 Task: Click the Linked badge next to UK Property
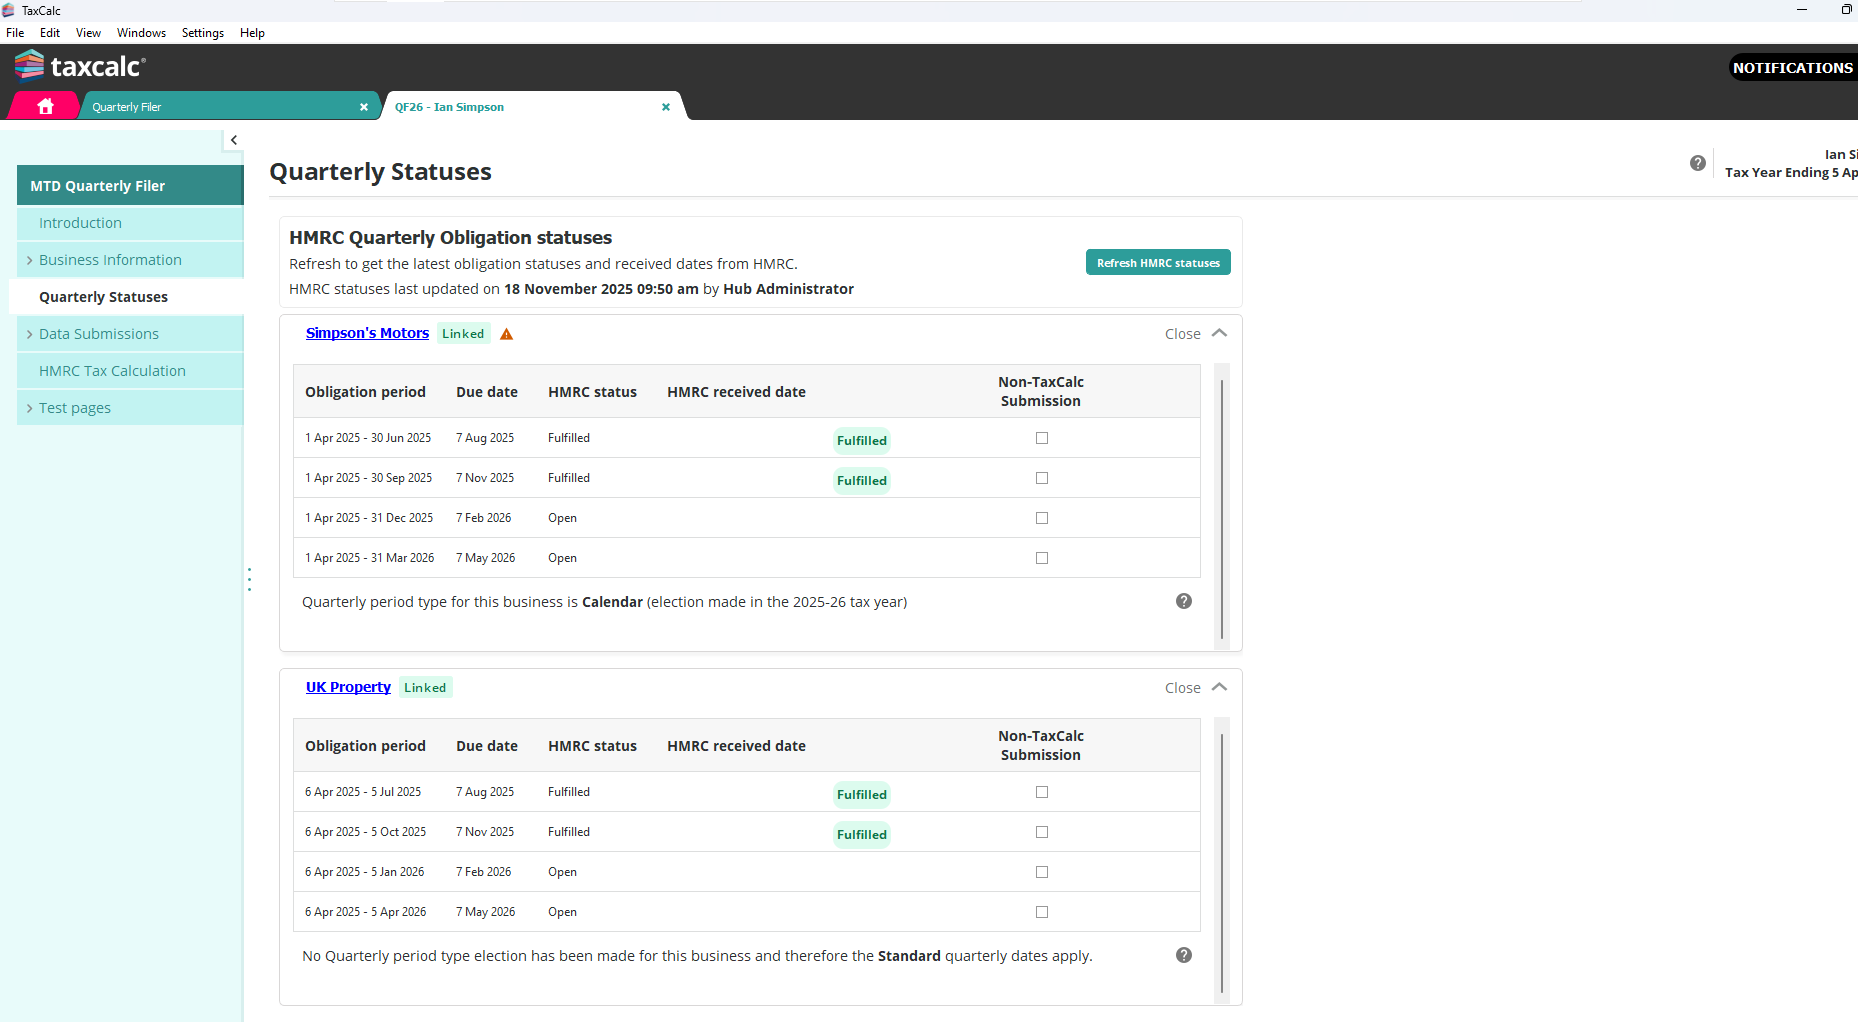[425, 688]
